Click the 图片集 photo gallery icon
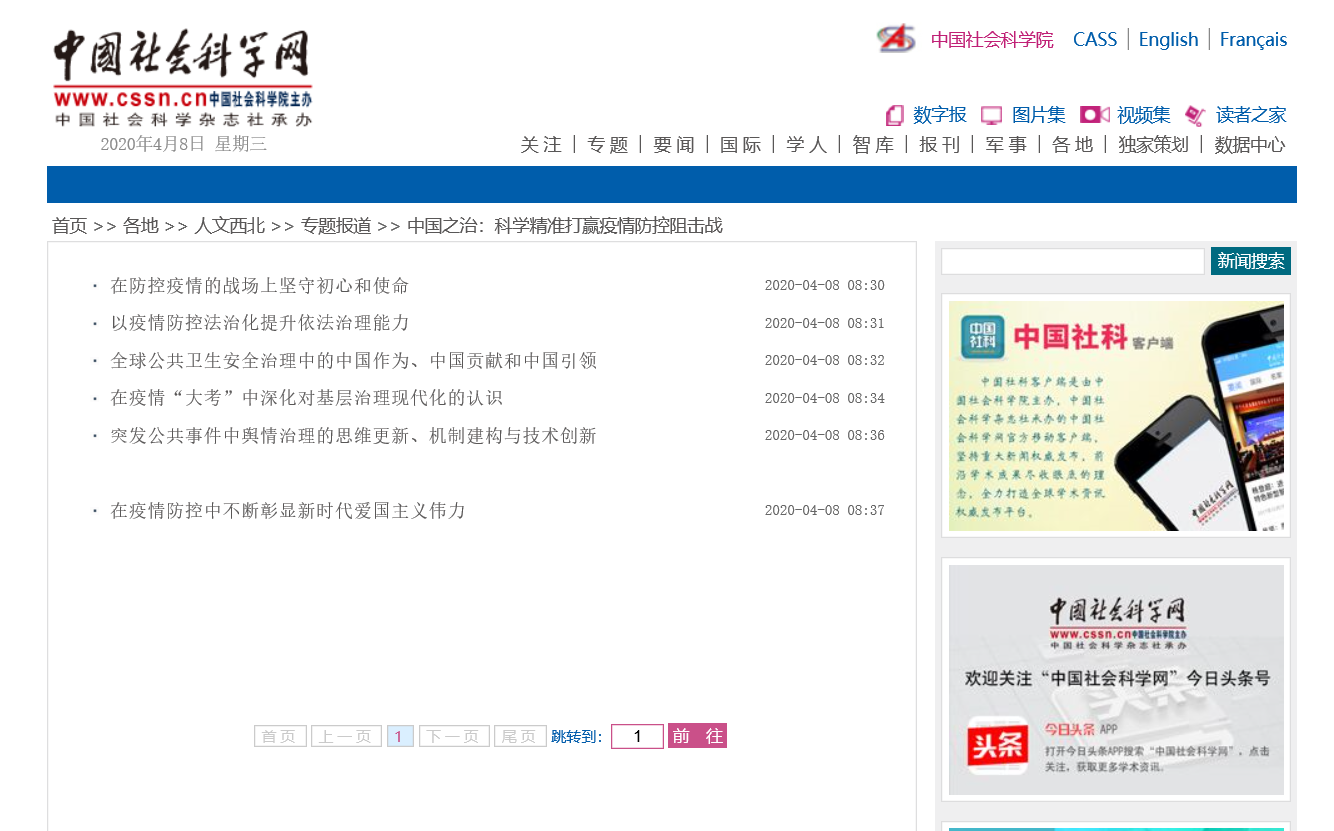1334x831 pixels. click(991, 116)
